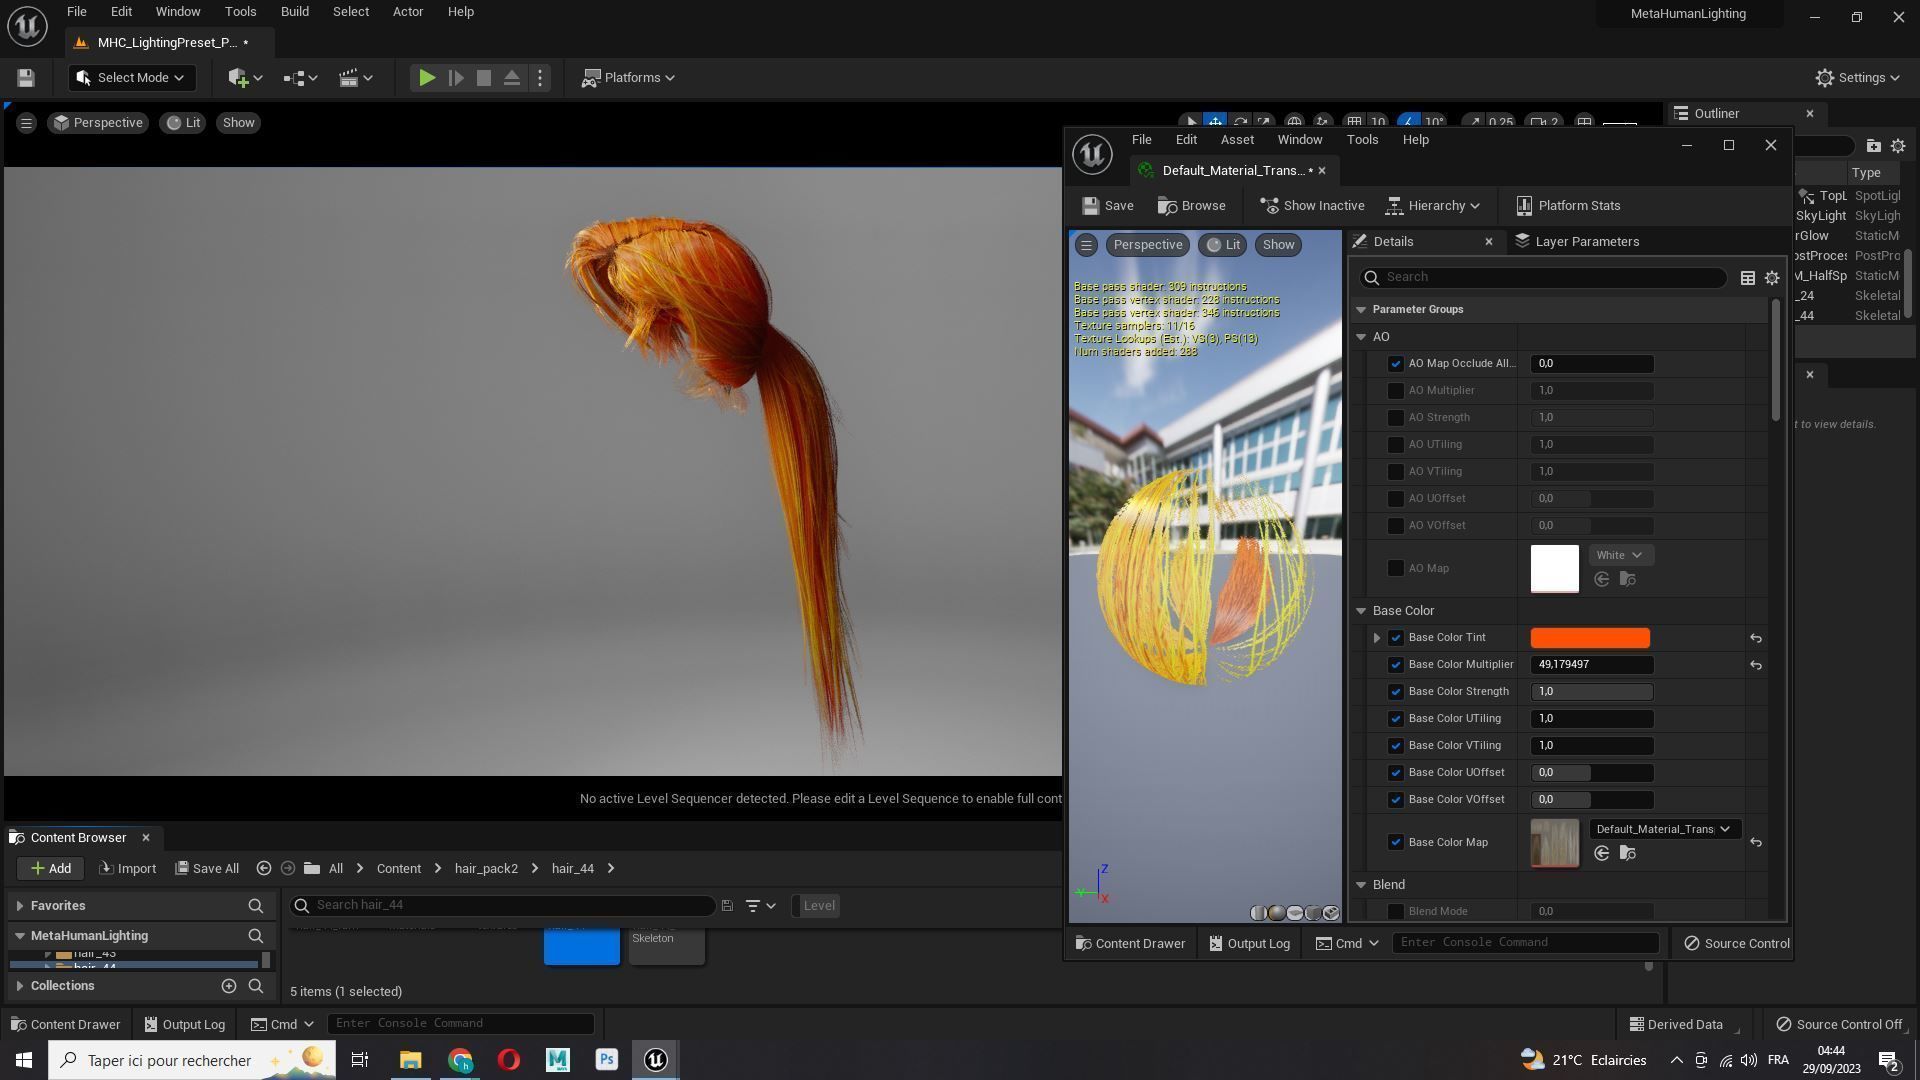
Task: Reset Base Color Multiplier to default
Action: tap(1755, 665)
